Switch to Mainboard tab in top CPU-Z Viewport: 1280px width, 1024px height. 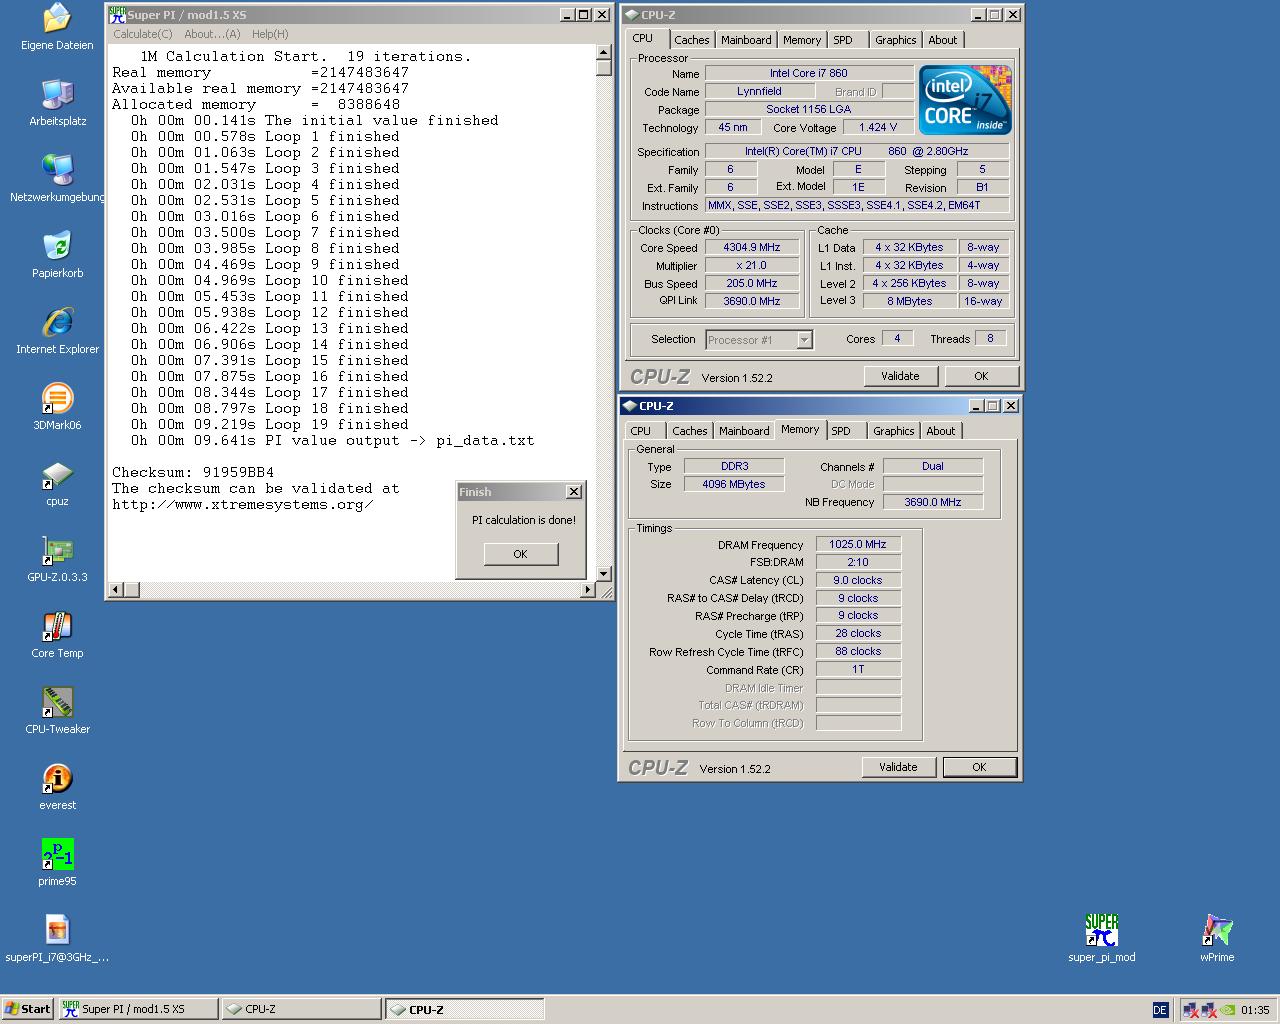(x=746, y=40)
